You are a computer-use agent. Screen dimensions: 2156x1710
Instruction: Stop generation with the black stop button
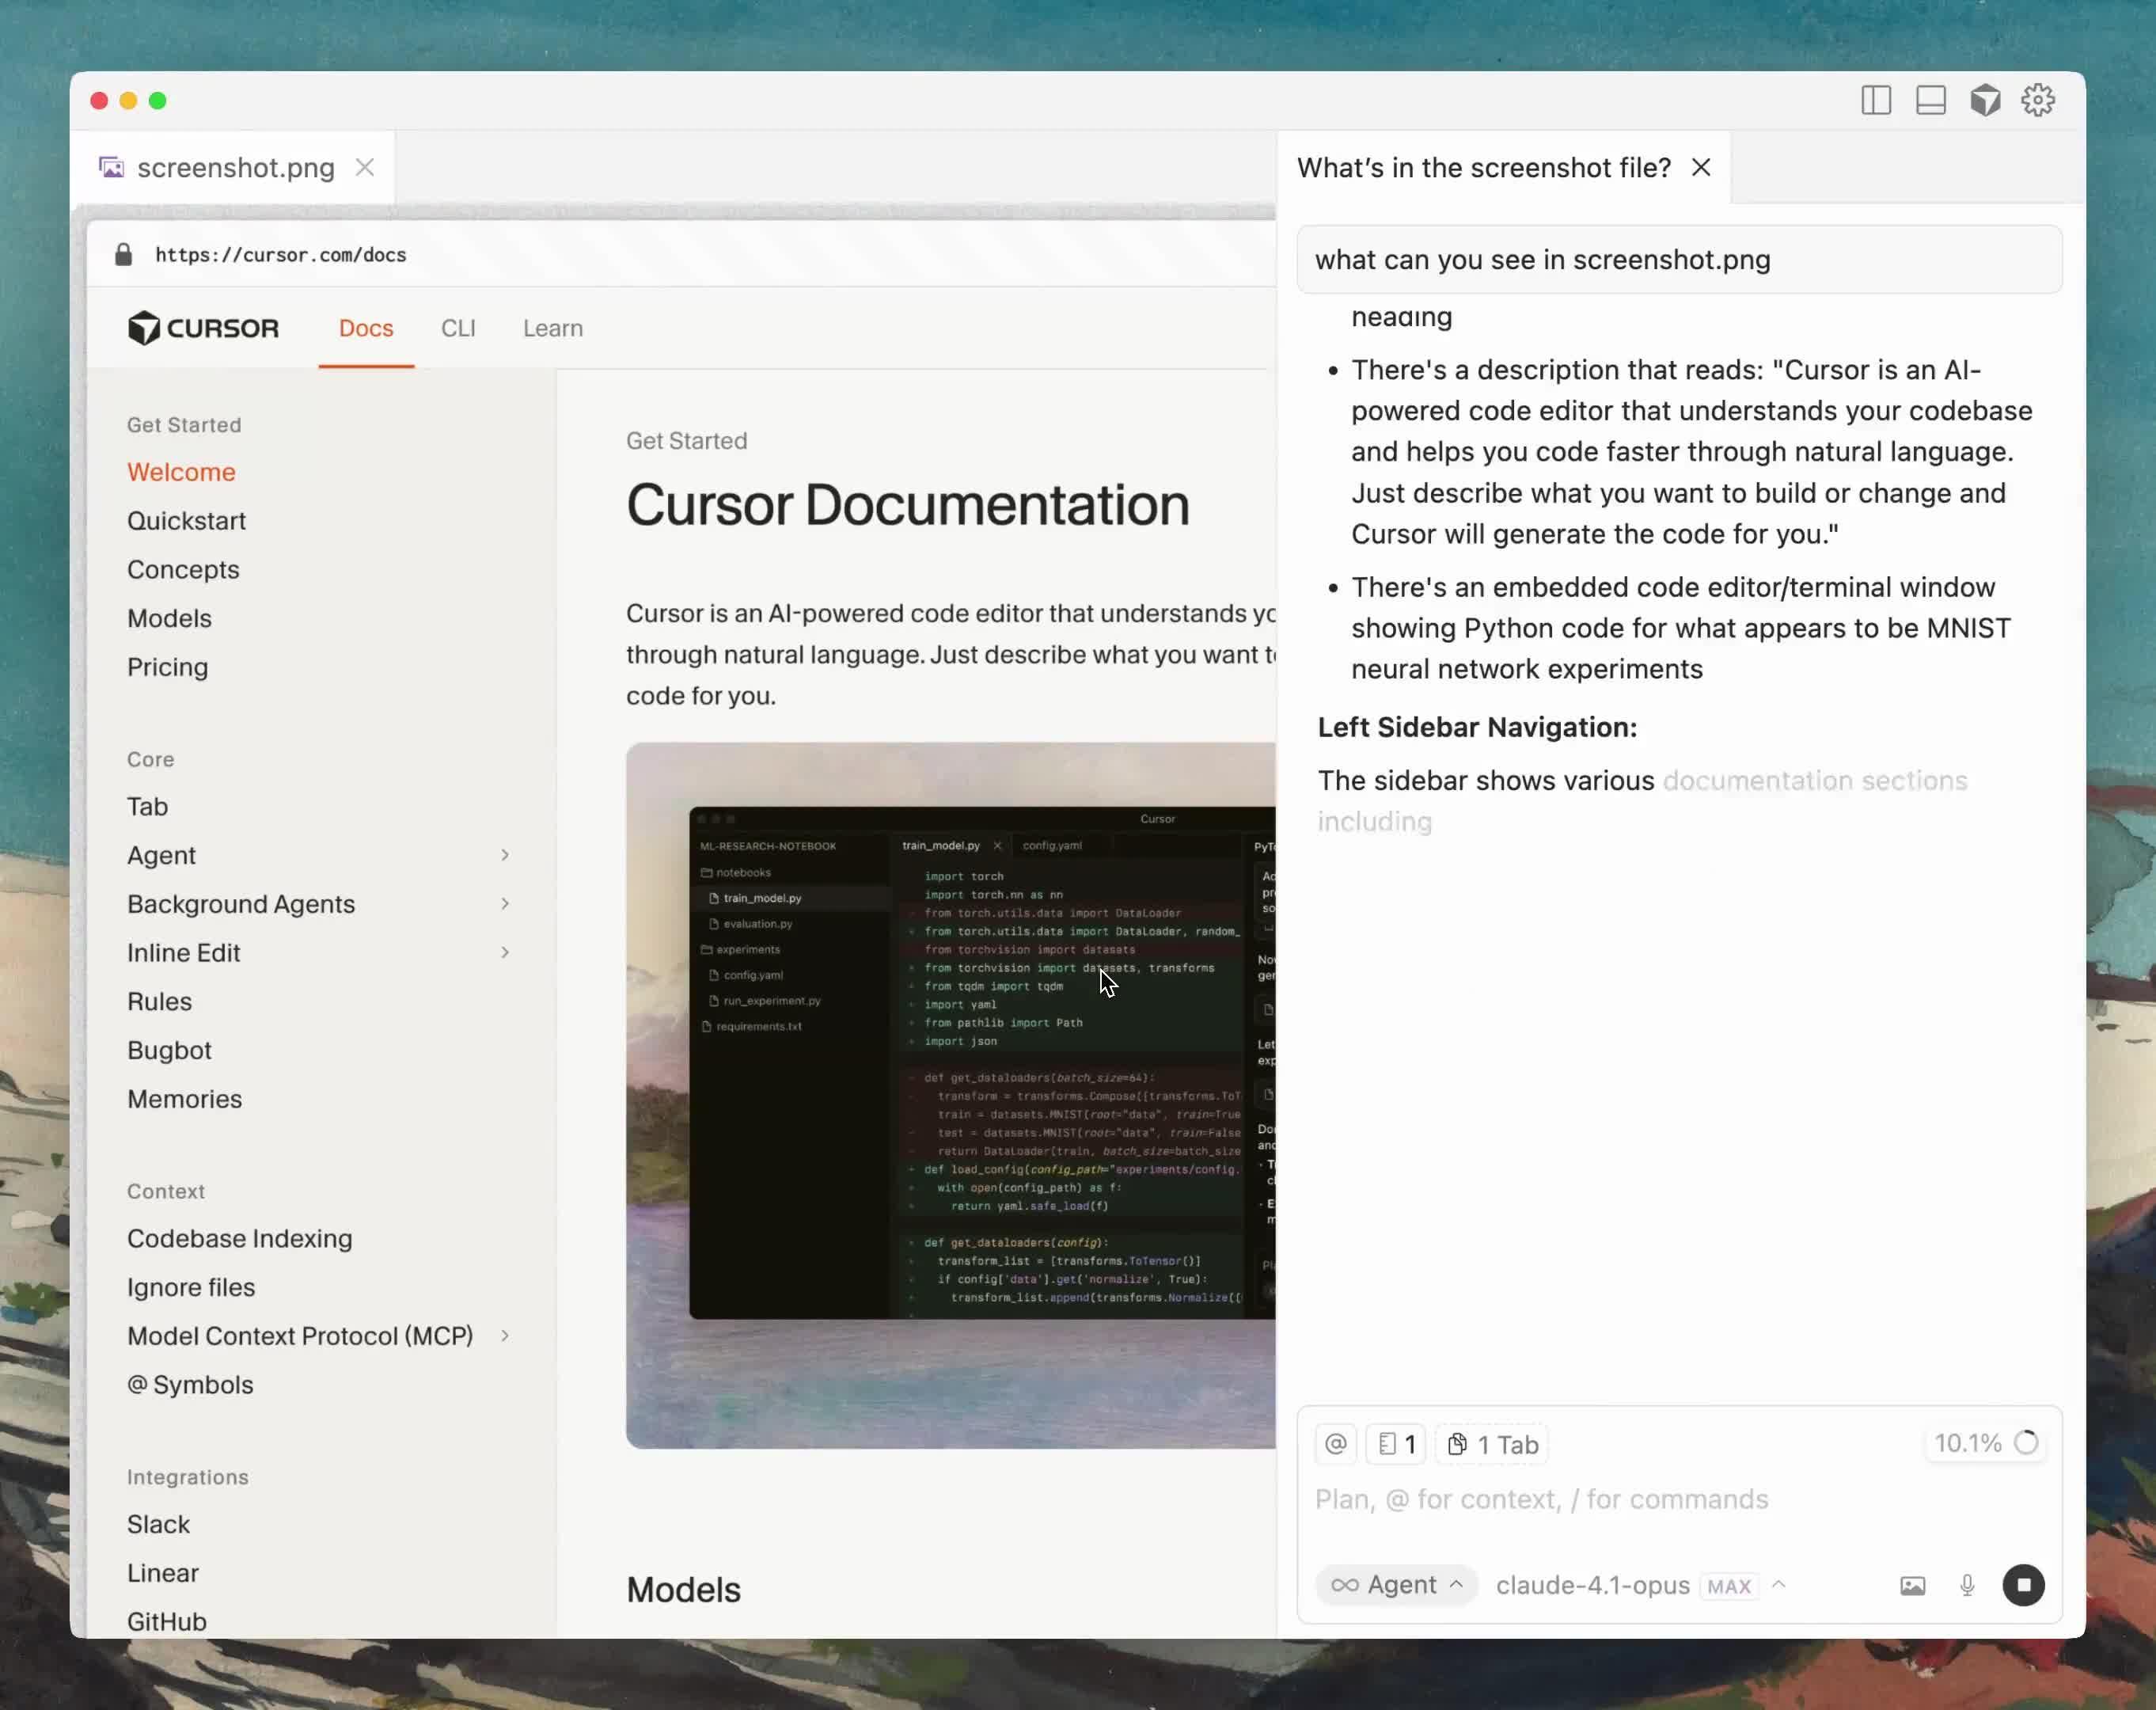[2023, 1585]
